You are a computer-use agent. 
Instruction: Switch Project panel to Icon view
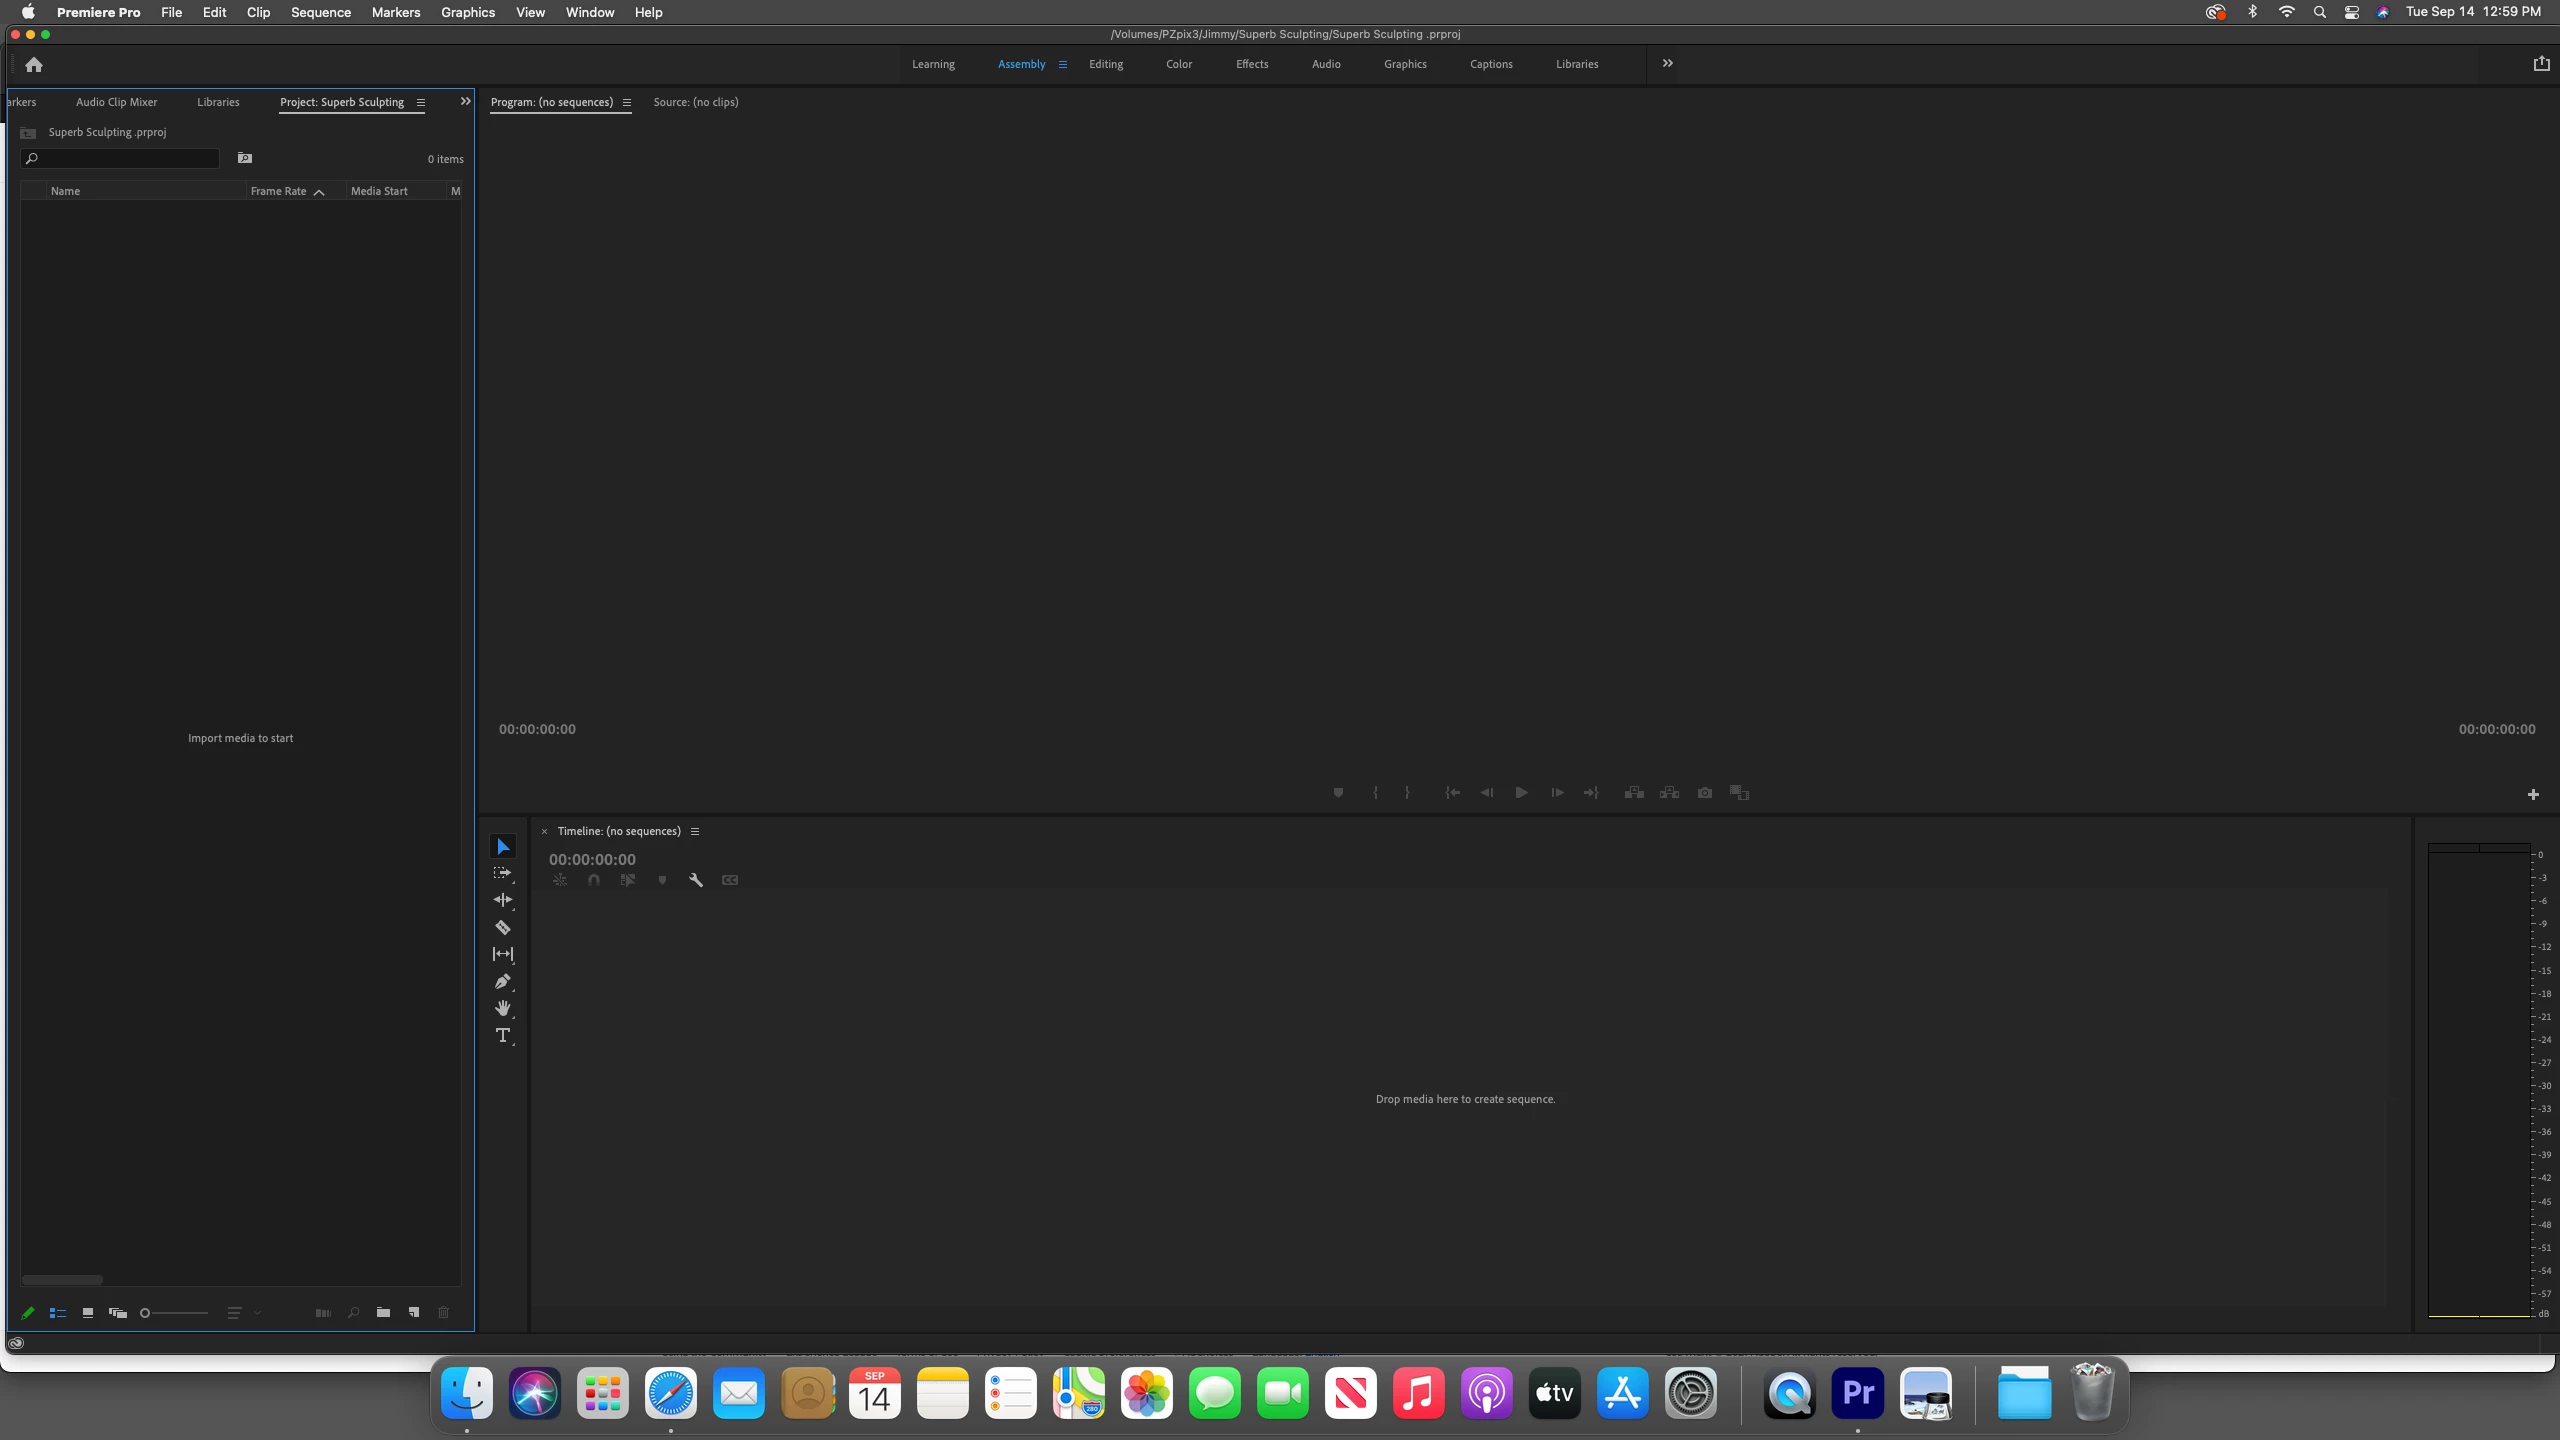(88, 1313)
